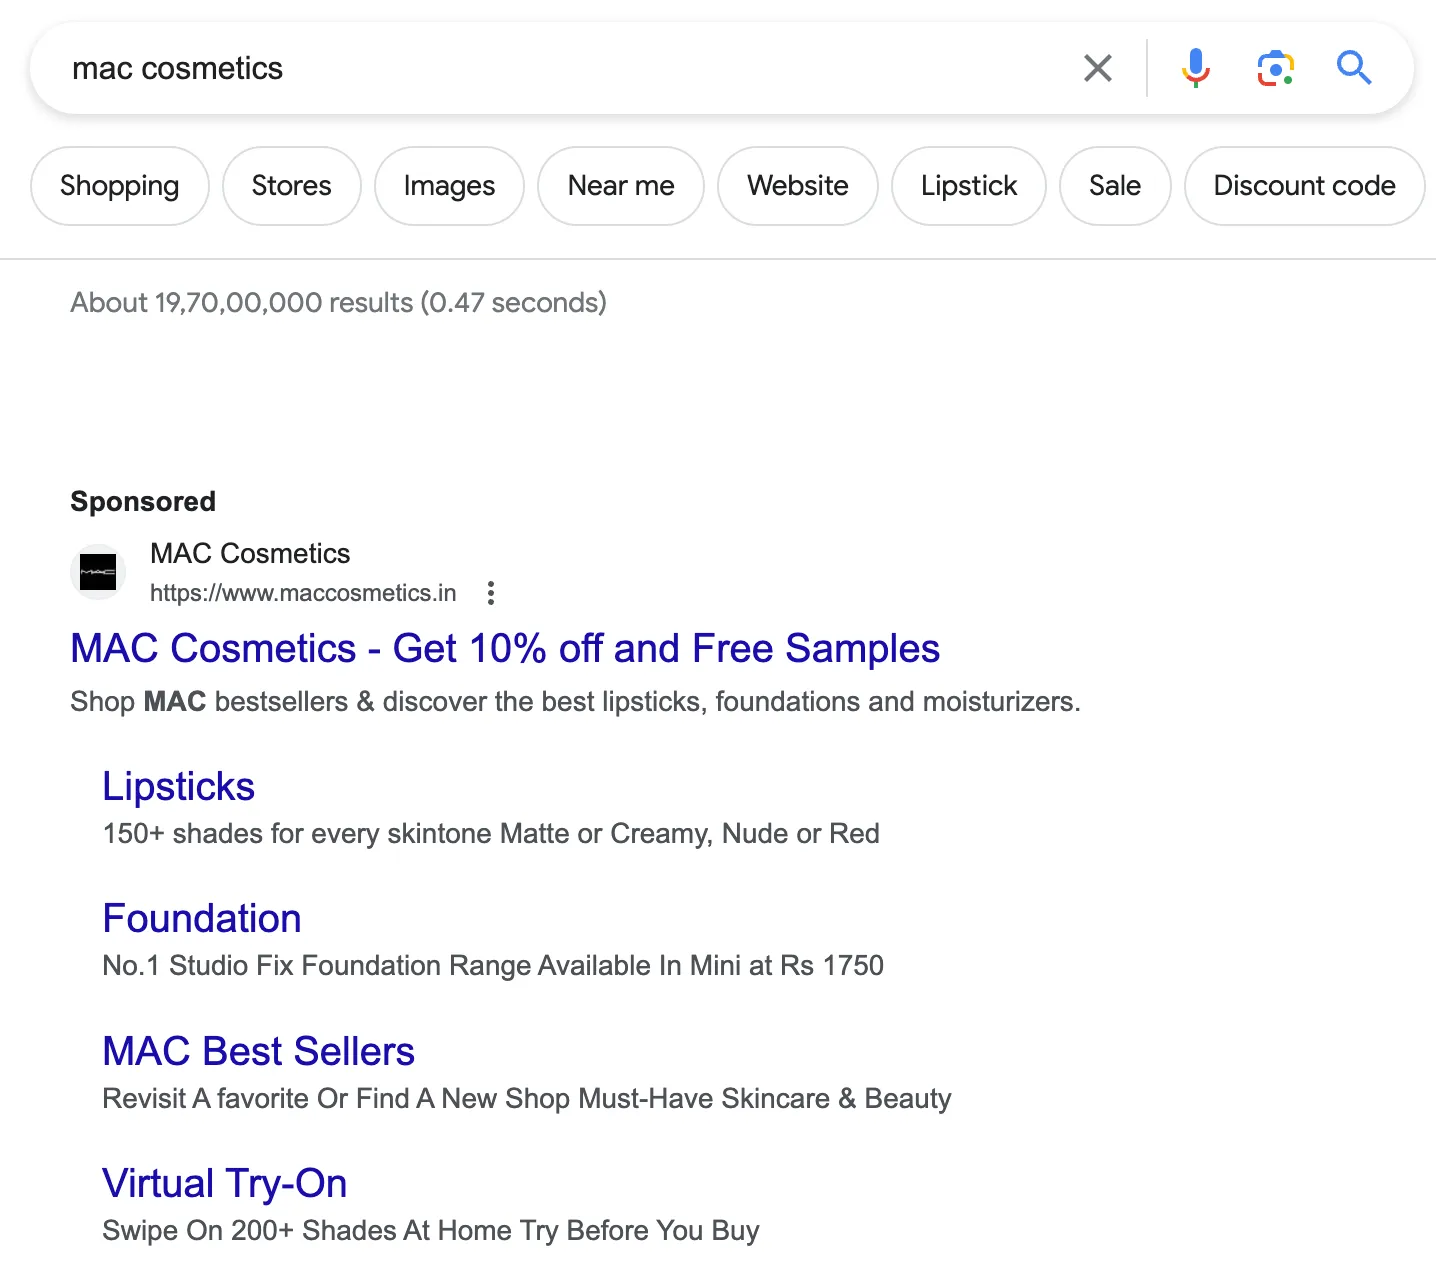The width and height of the screenshot is (1436, 1268).
Task: Choose the Near me filter chip
Action: pyautogui.click(x=620, y=186)
